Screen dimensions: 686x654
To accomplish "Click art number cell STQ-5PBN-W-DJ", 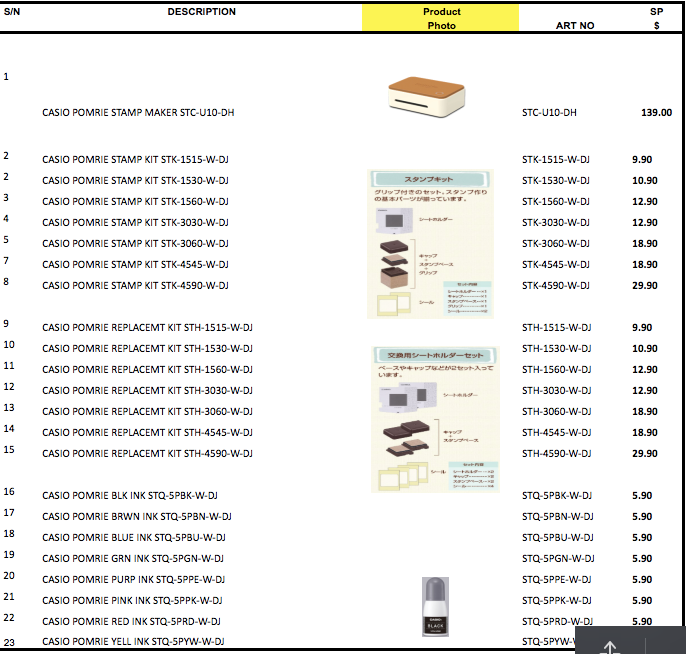I will [x=557, y=516].
